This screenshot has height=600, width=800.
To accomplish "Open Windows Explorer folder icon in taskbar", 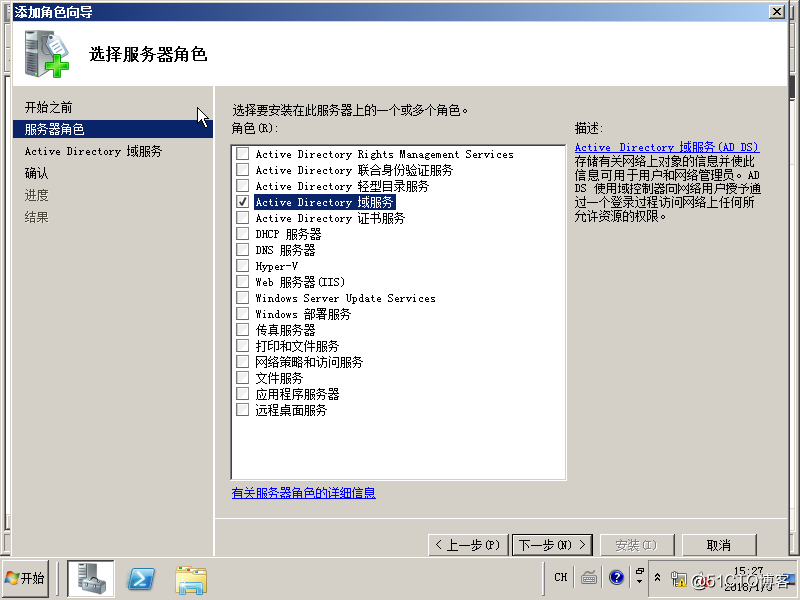I will tap(191, 580).
